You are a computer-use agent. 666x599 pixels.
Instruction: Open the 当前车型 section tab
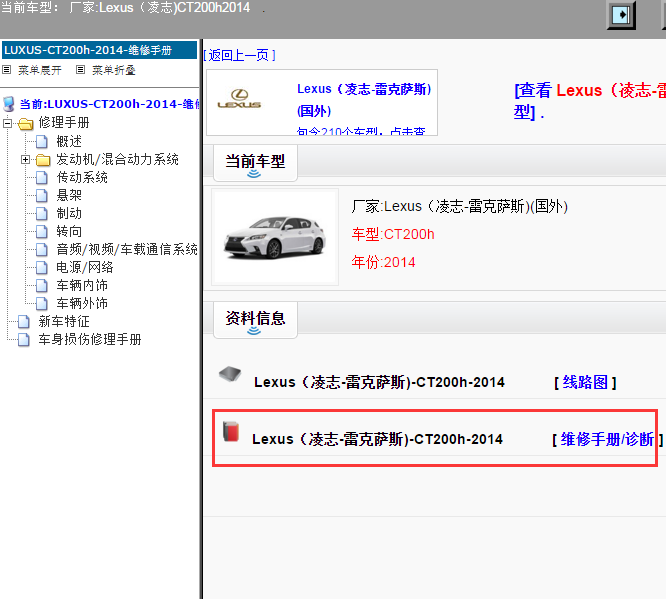click(255, 163)
